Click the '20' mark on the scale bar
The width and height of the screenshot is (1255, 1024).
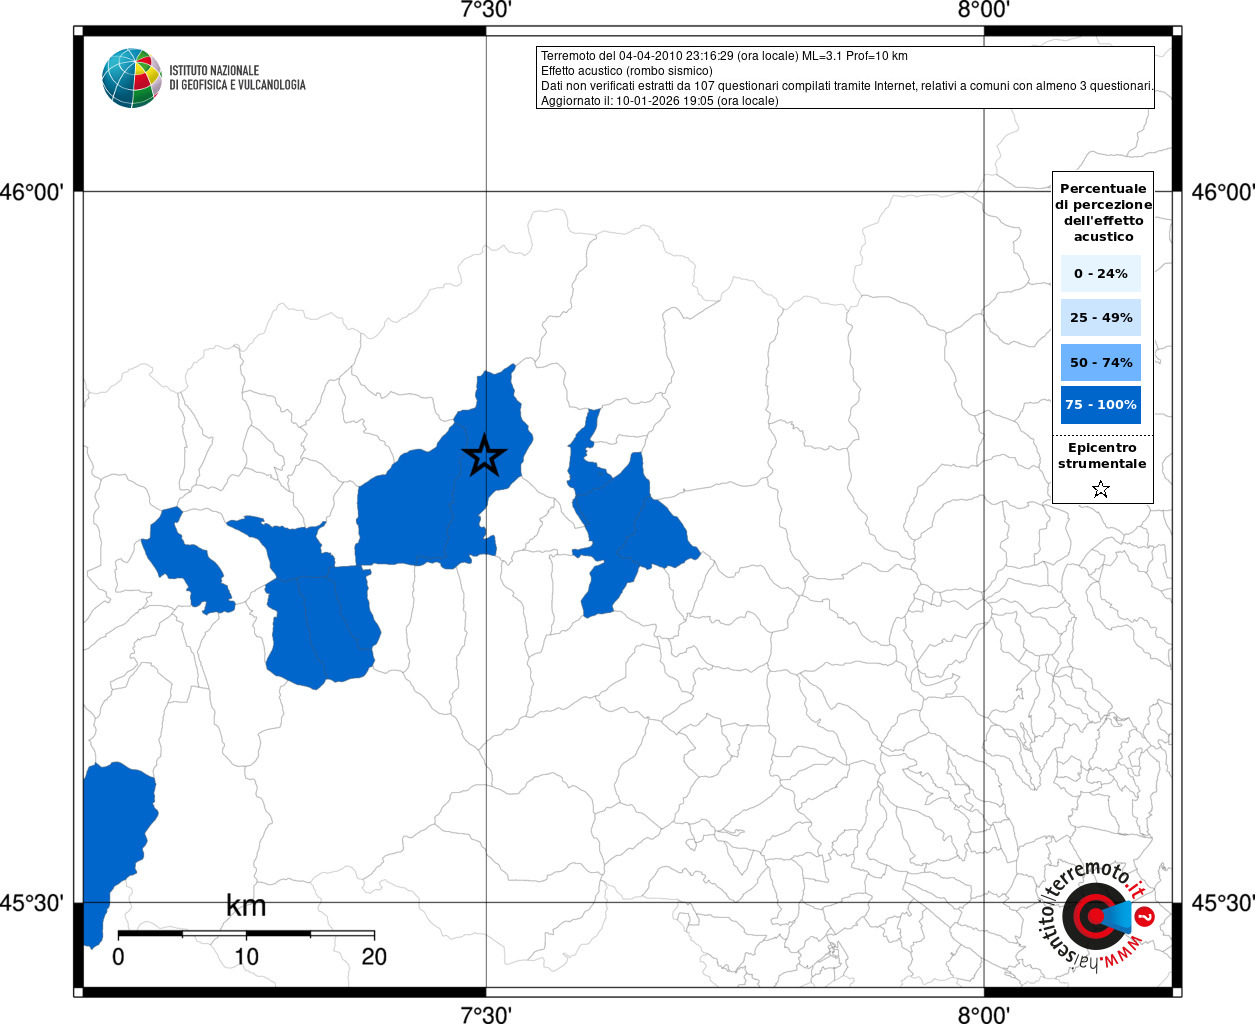(374, 957)
